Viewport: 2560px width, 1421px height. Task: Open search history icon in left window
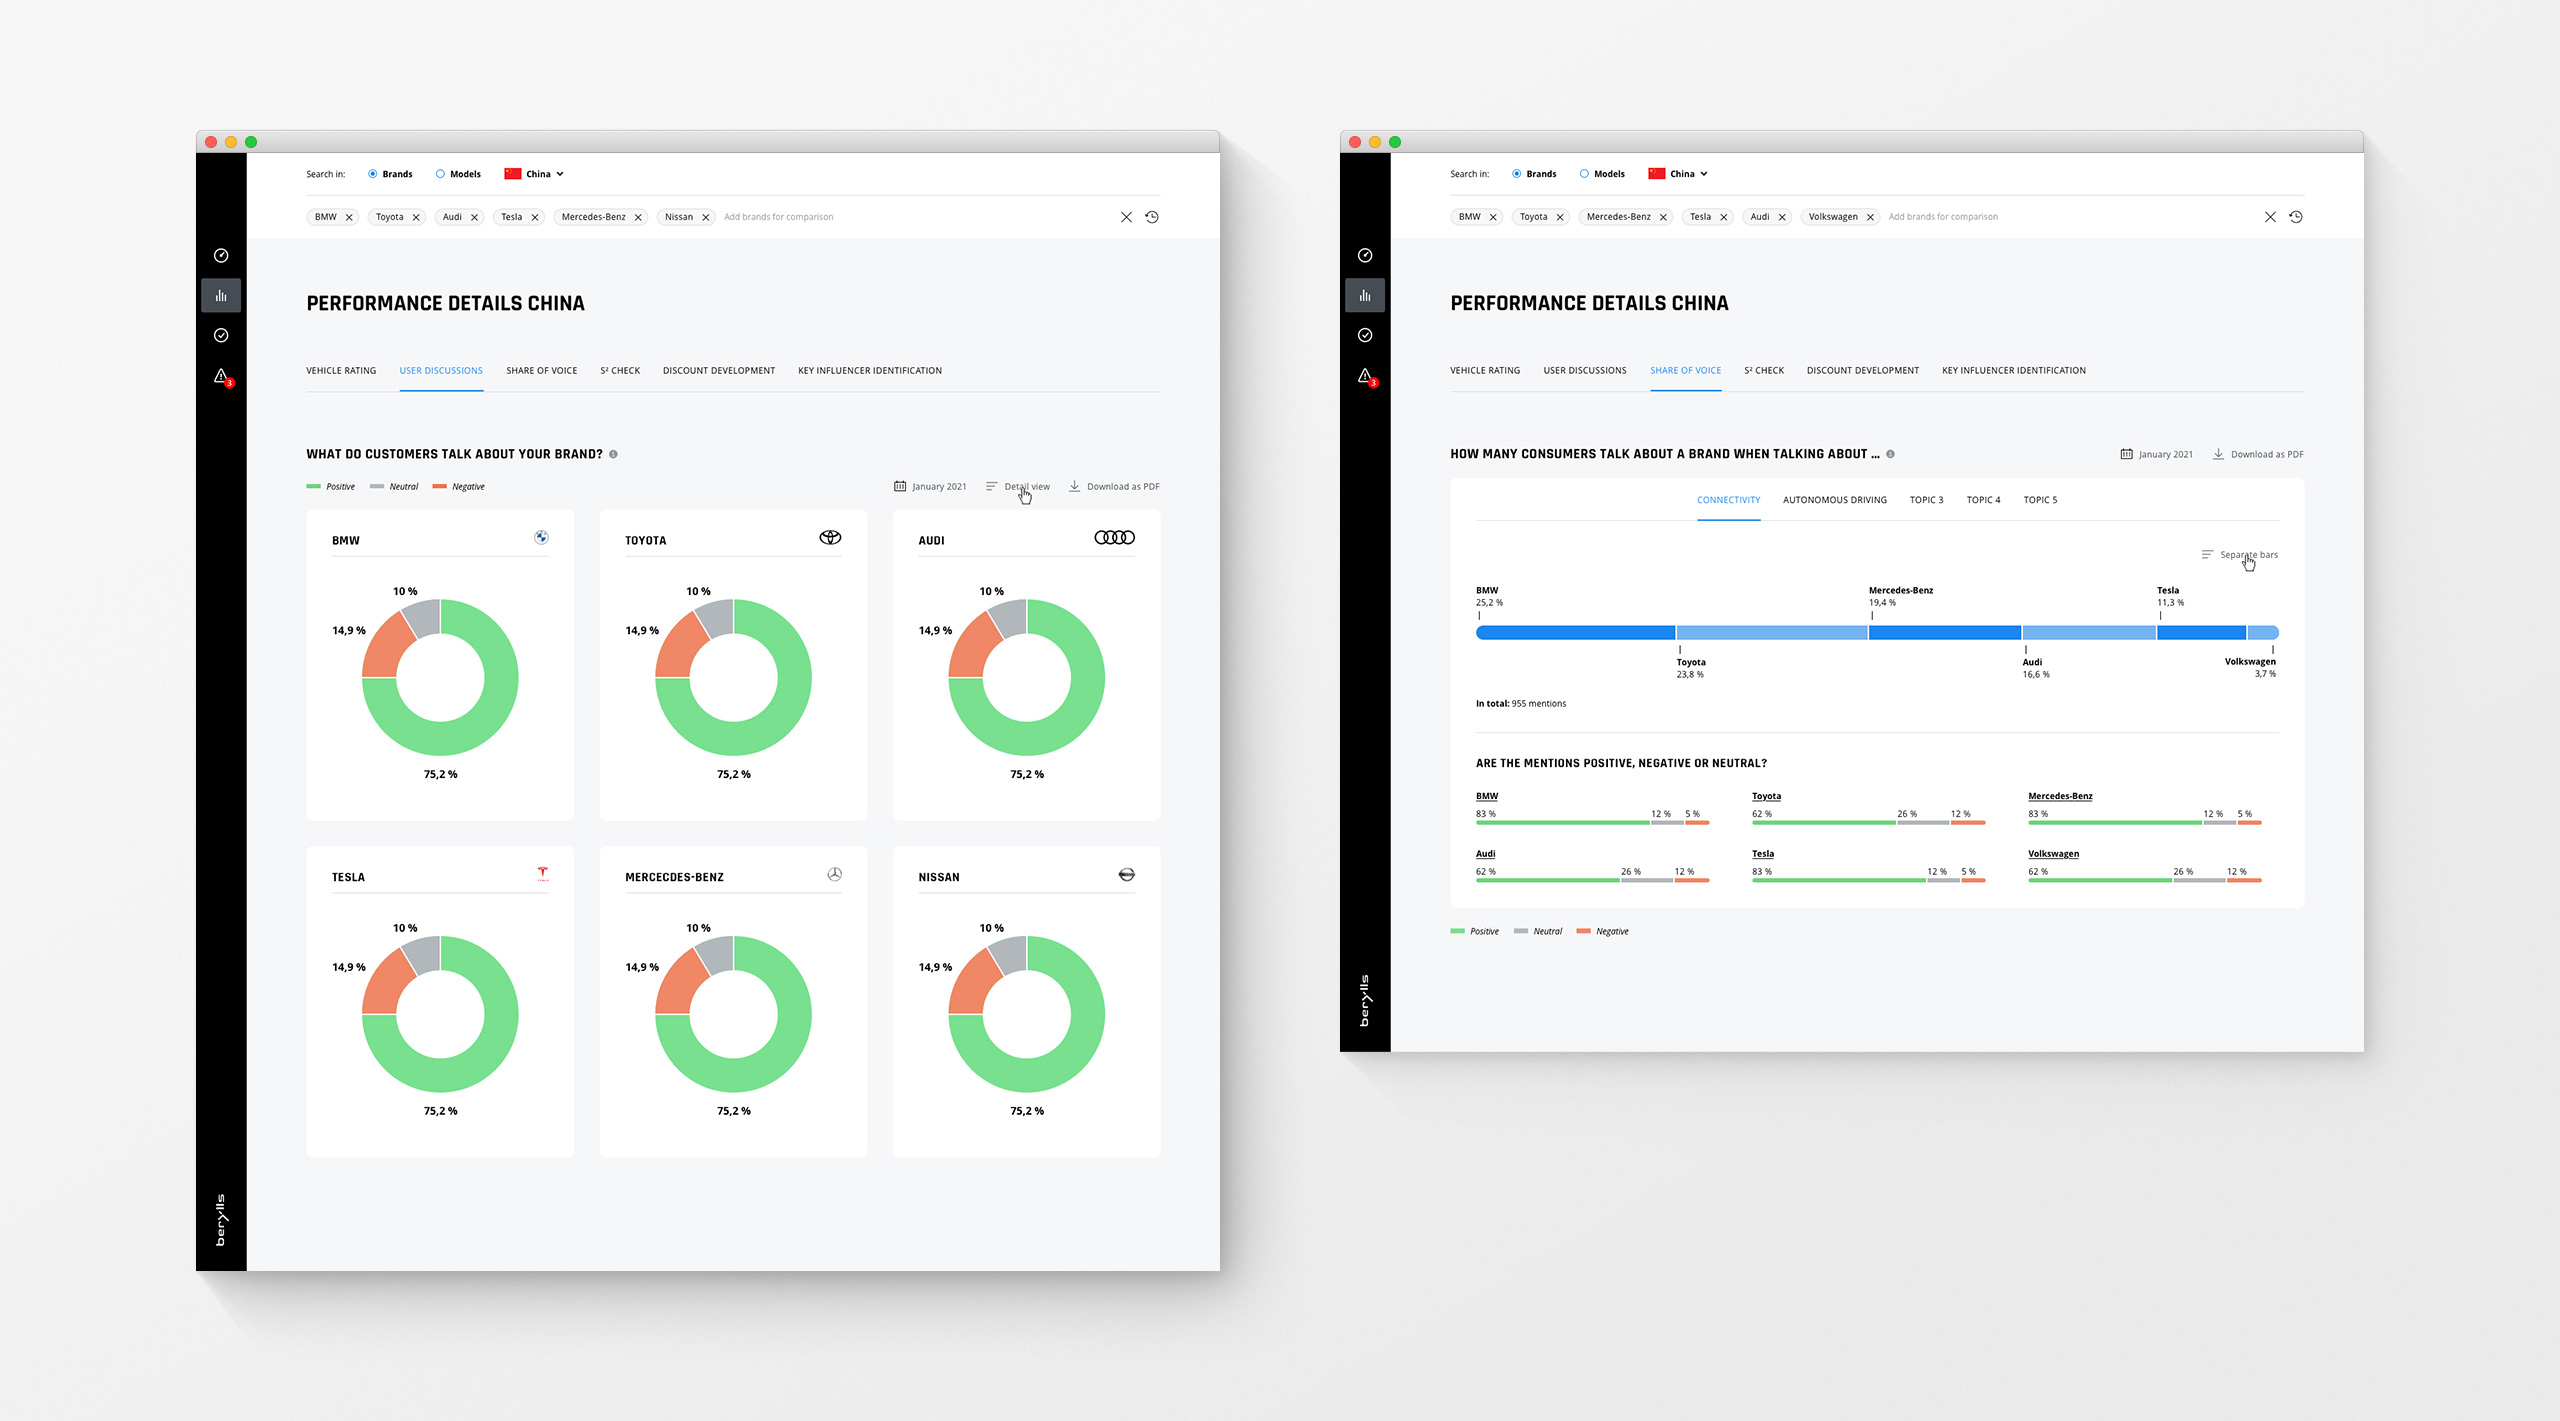[x=1152, y=217]
